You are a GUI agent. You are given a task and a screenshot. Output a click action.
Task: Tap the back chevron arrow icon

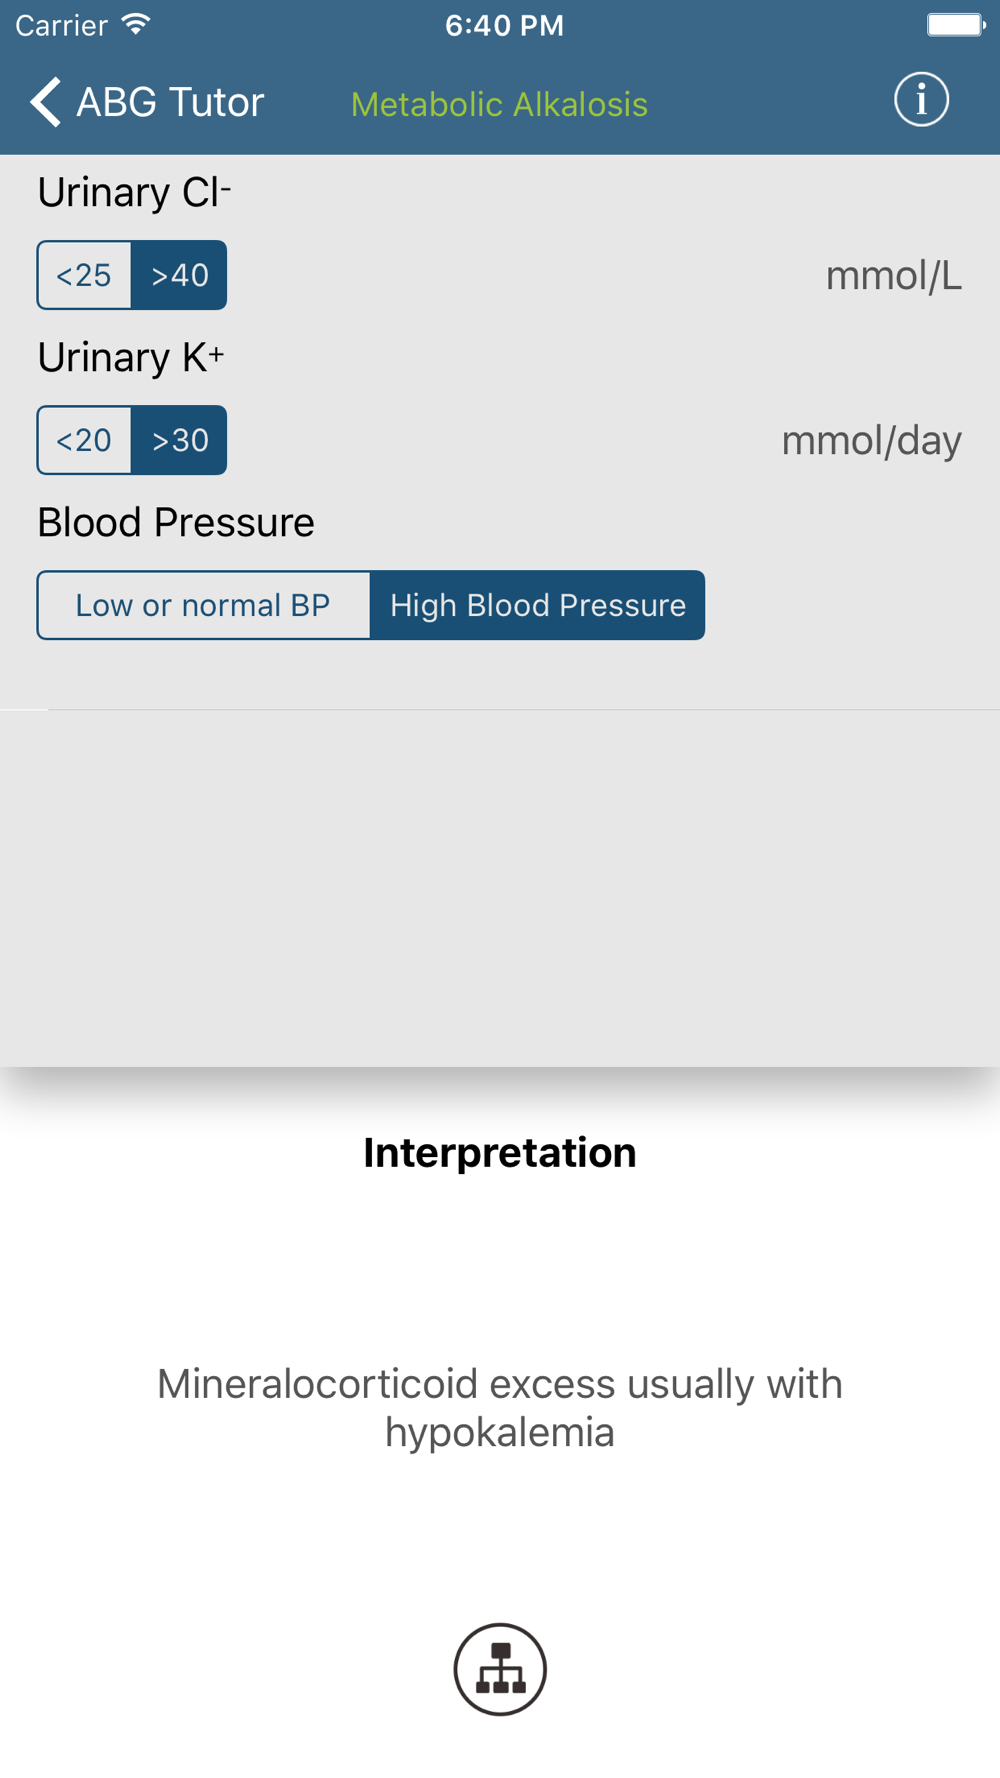tap(46, 102)
